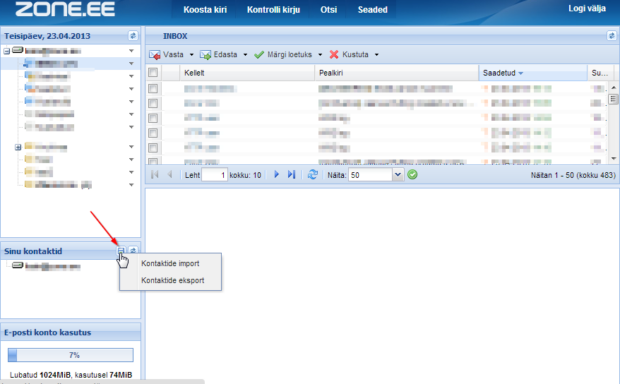Screen dimensions: 620x384
Task: Go to the next page icon
Action: coord(276,174)
